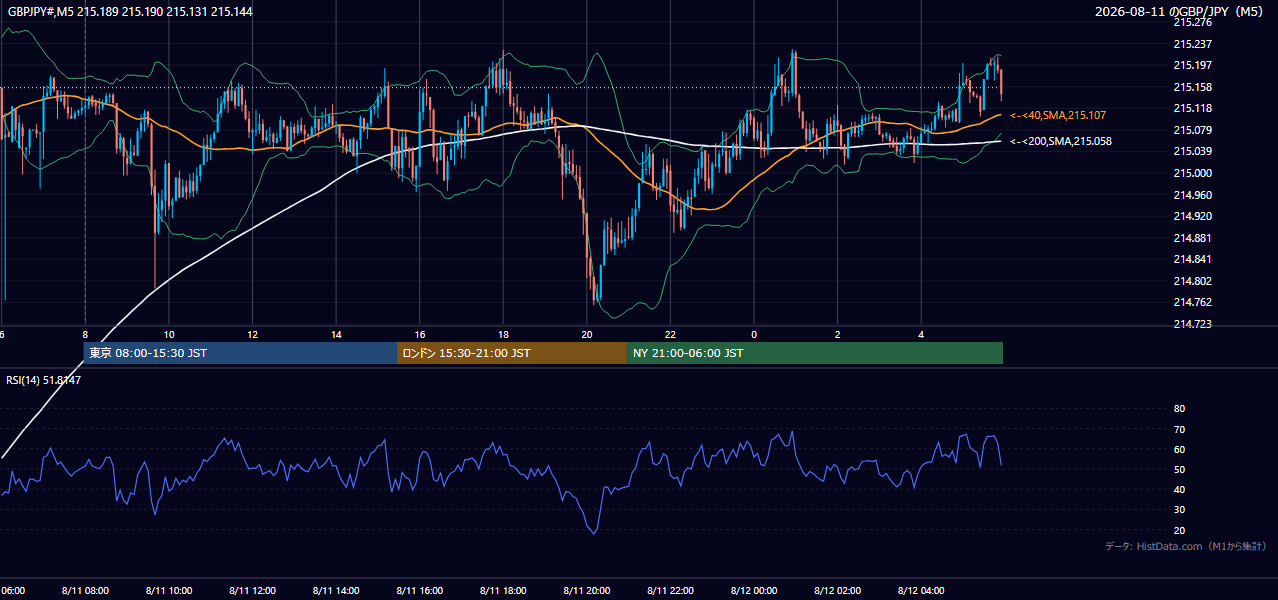The height and width of the screenshot is (600, 1278).
Task: Click price axis label 214.762
Action: (1192, 302)
